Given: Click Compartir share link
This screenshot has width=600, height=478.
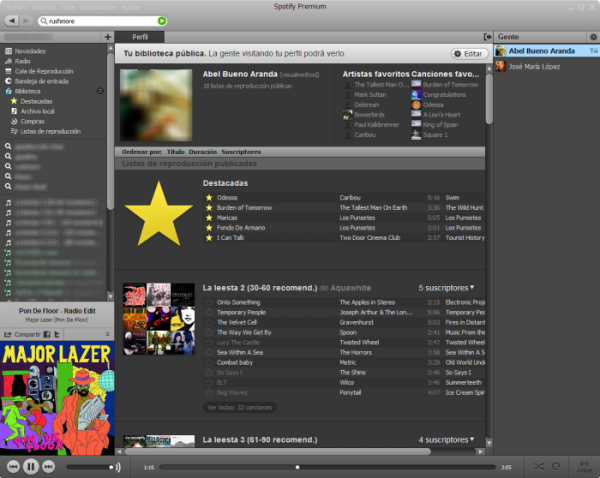Looking at the screenshot, I should [x=22, y=334].
